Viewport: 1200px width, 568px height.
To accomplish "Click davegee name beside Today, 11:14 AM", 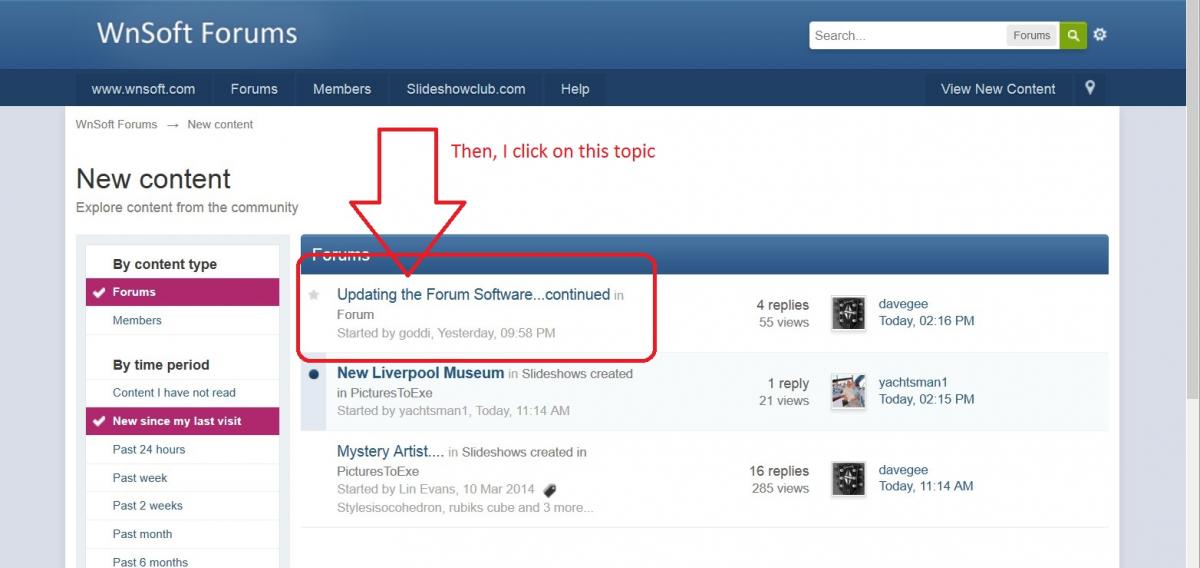I will (903, 469).
